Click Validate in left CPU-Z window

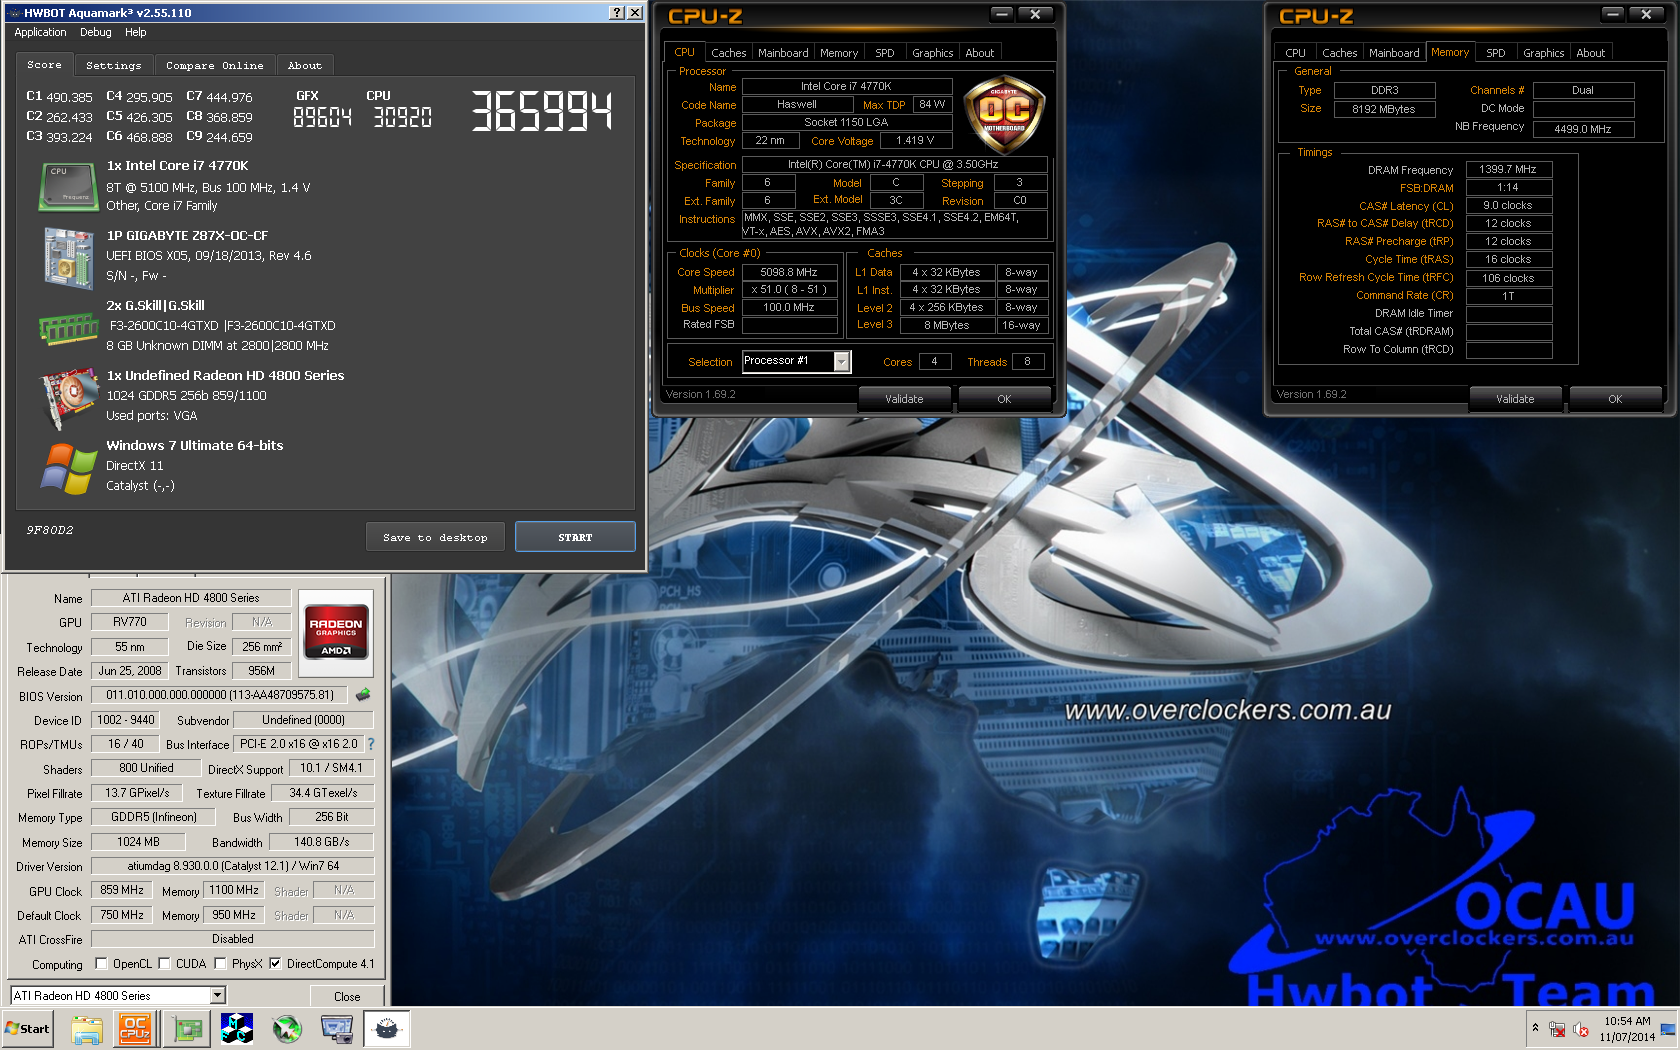point(904,399)
